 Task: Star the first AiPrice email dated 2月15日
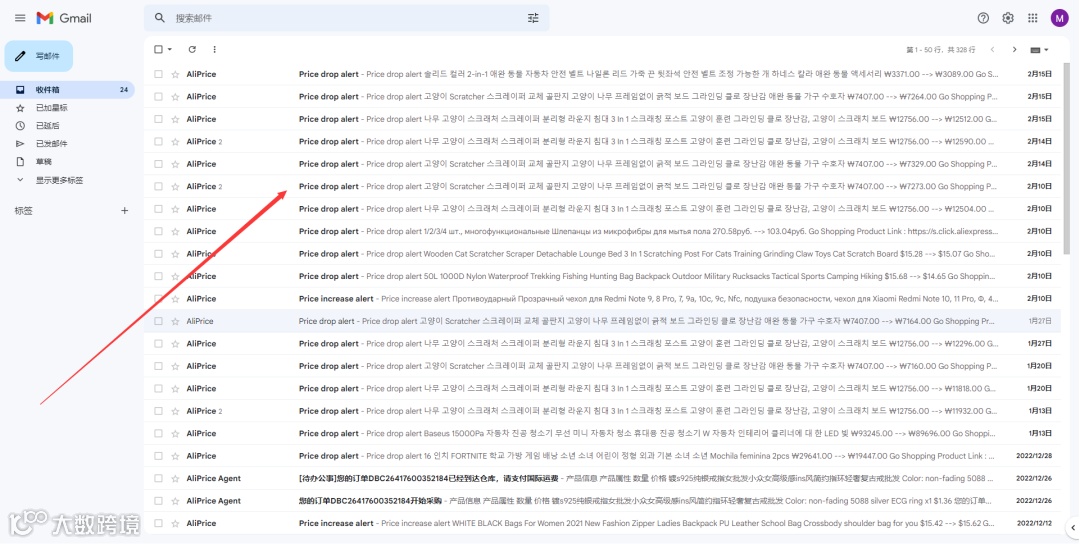175,74
